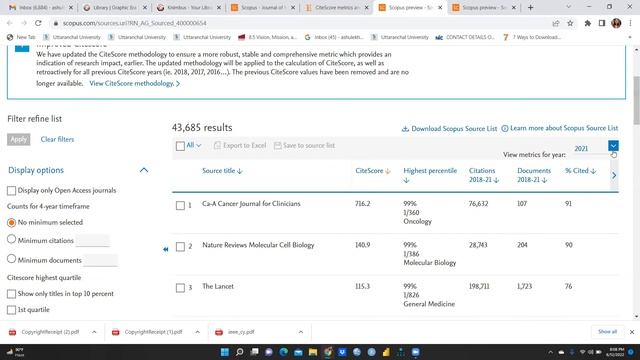
Task: Open the Nature Reviews Molecular Cell Biology link
Action: click(x=258, y=245)
